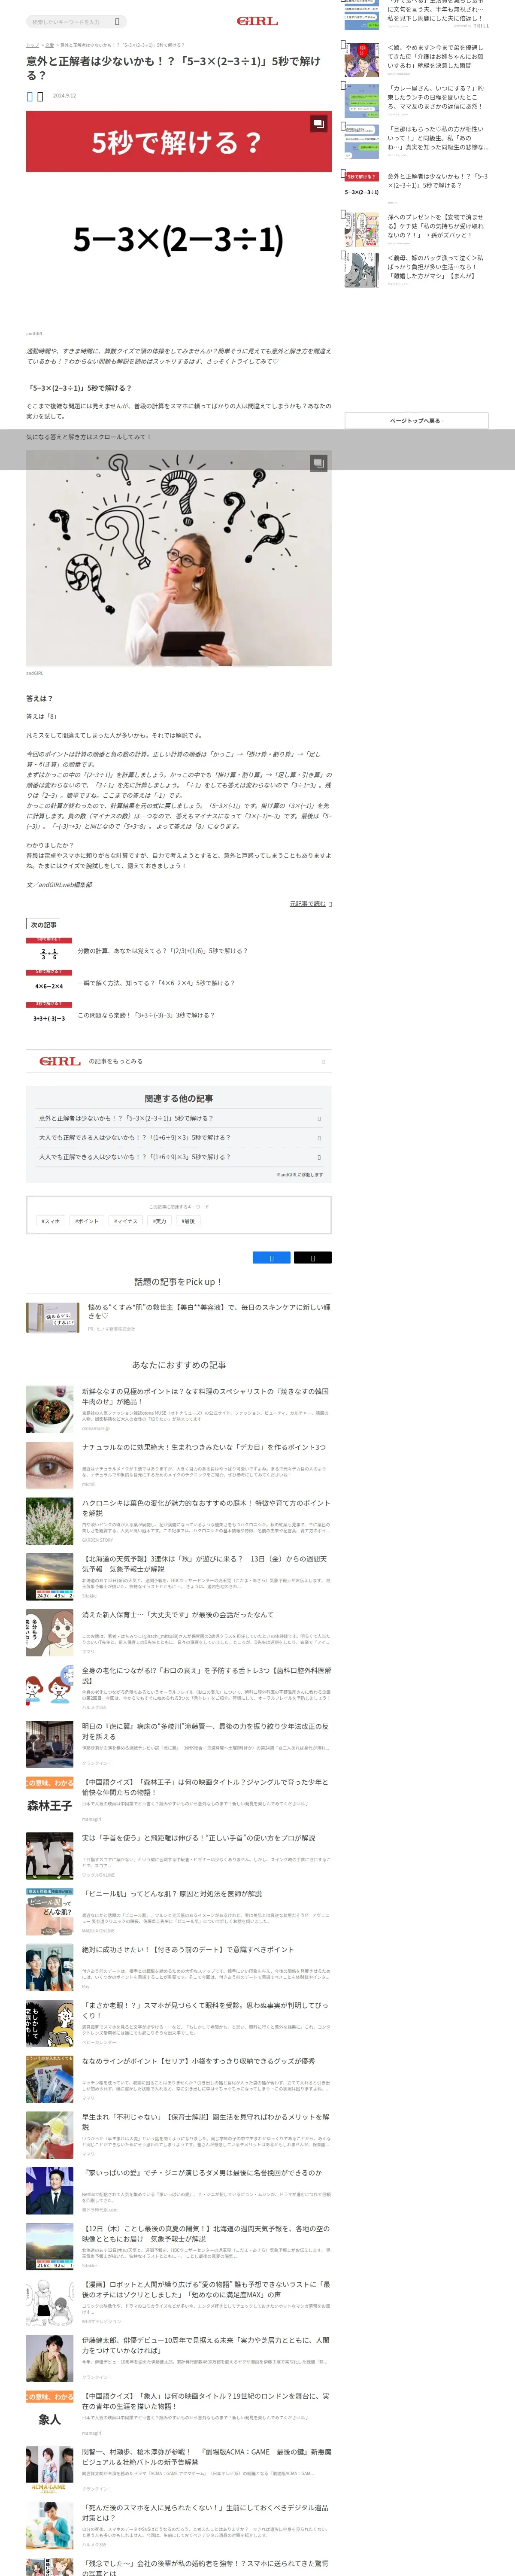Screen dimensions: 515x2576
Task: Open gallery icon on the thinking woman photo
Action: [318, 463]
